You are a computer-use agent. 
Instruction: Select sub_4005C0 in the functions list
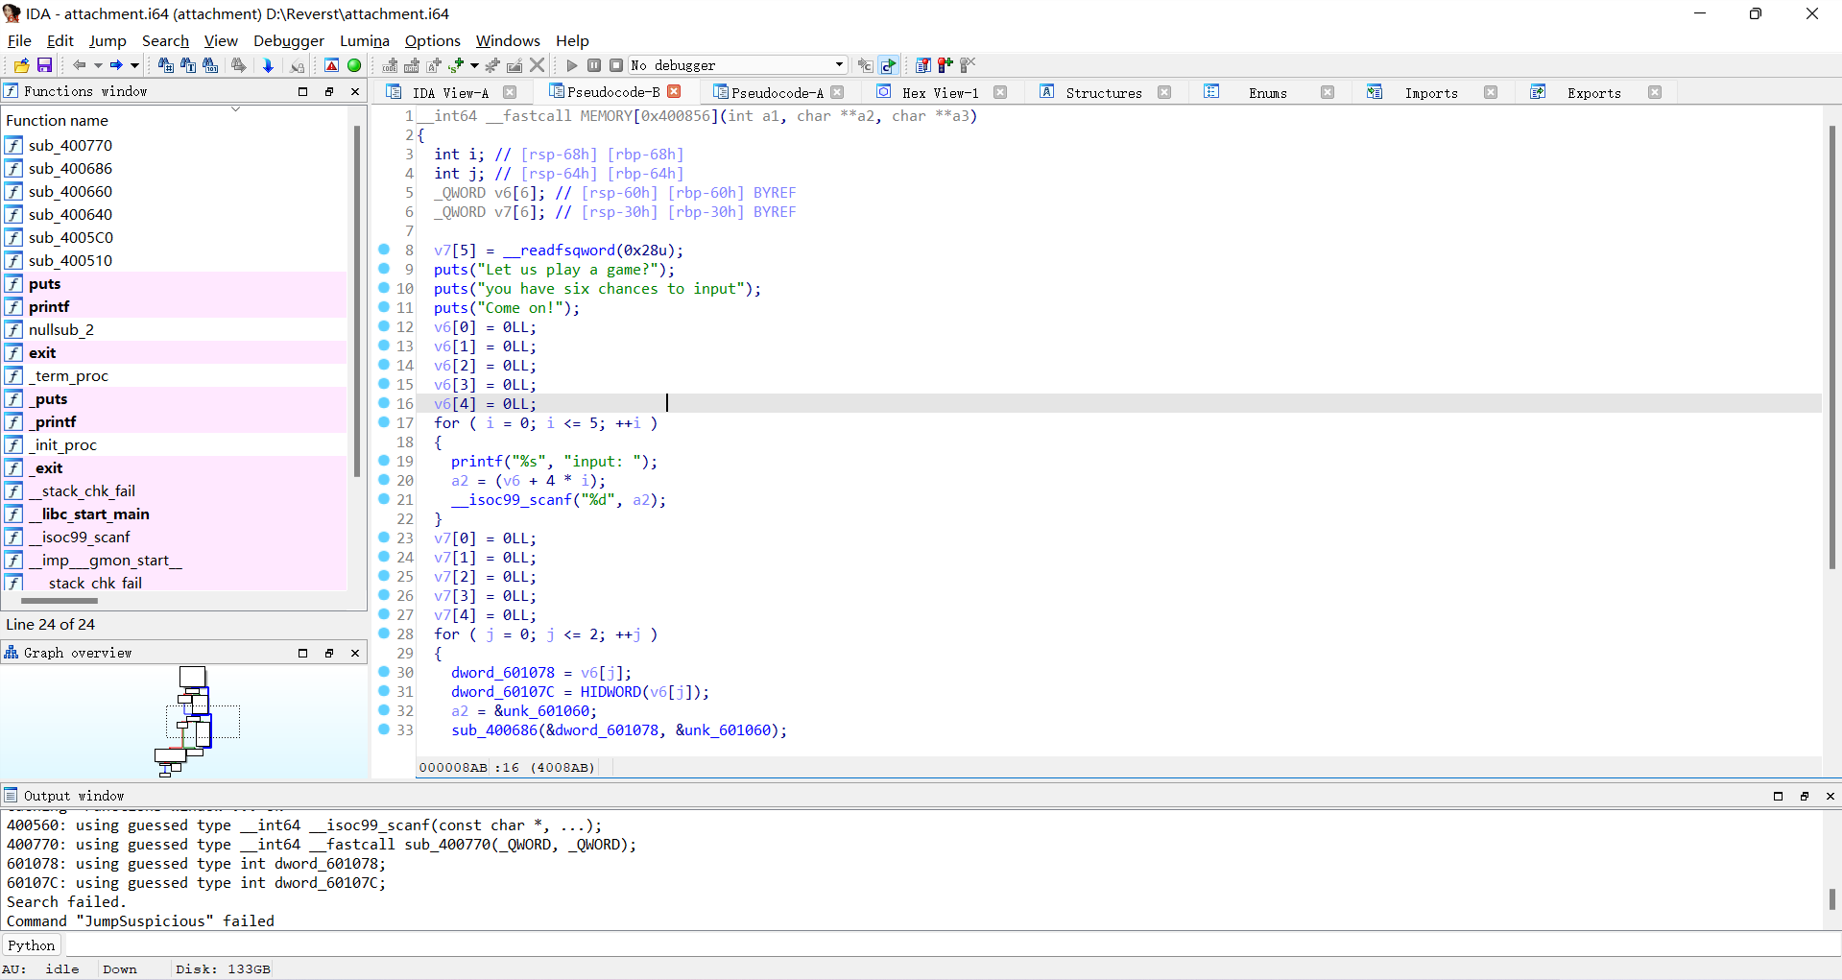175,237
